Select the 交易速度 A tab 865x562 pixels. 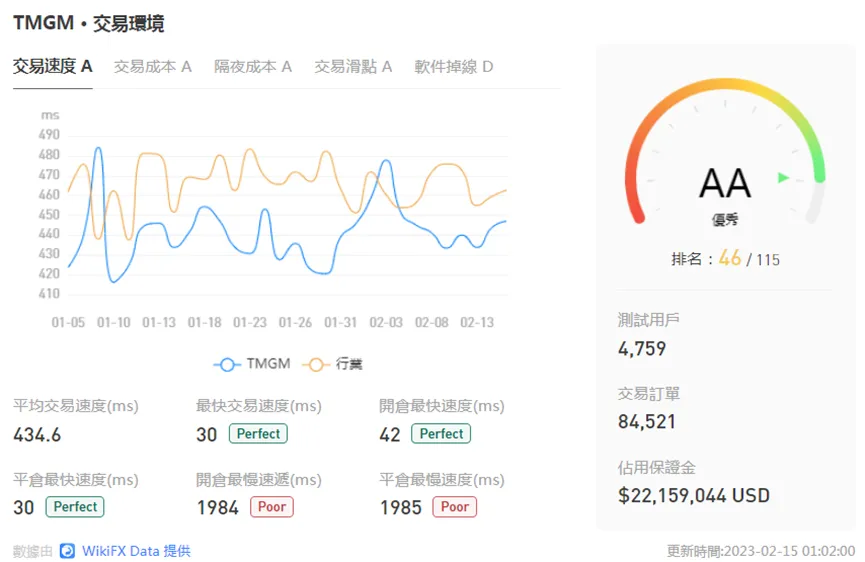pyautogui.click(x=52, y=67)
